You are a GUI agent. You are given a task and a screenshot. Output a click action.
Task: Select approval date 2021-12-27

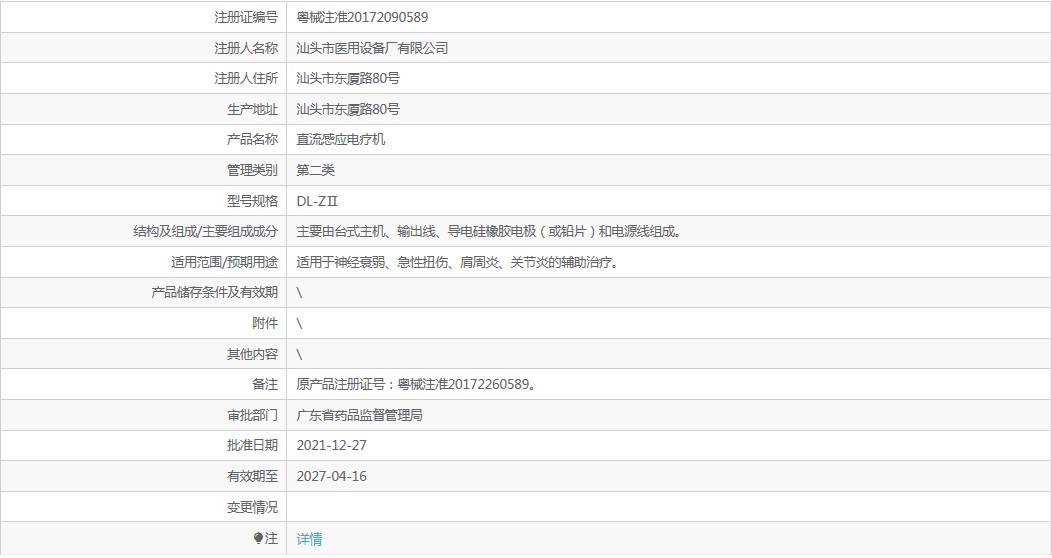pos(331,445)
